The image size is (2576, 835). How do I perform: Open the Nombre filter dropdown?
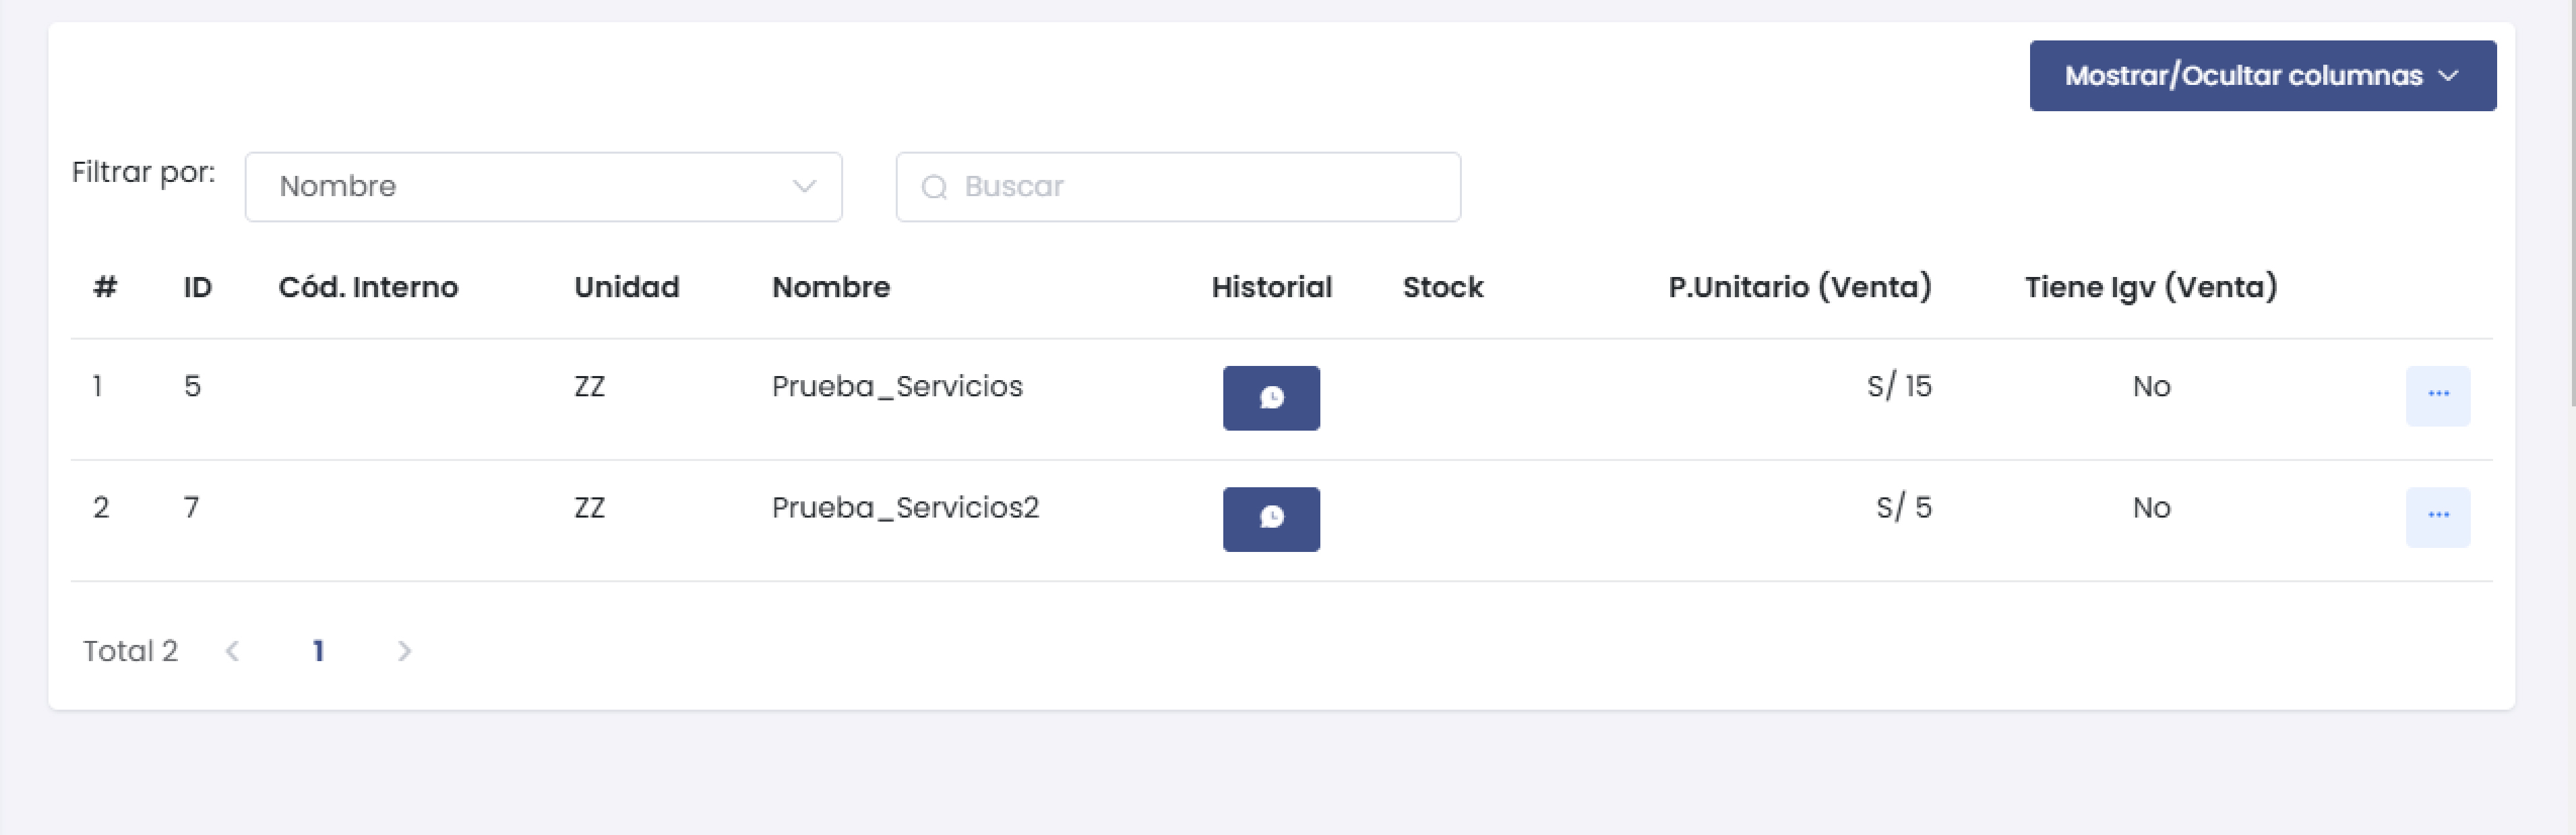(x=543, y=186)
